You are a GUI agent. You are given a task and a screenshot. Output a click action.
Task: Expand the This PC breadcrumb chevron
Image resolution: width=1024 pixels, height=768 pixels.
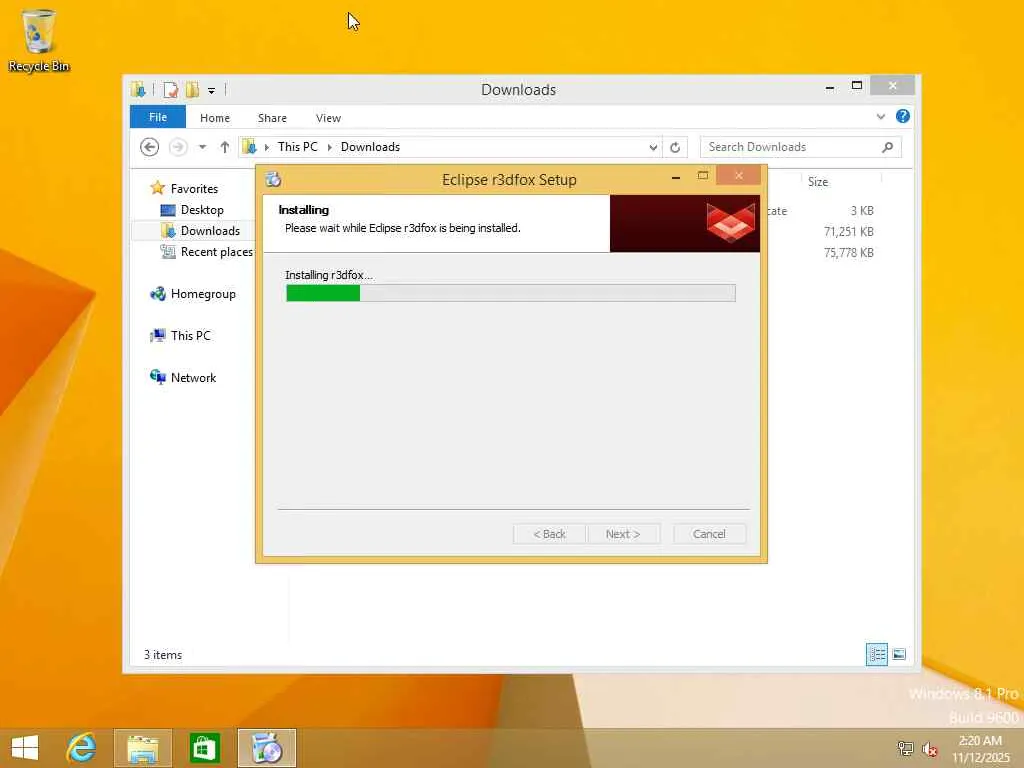(x=329, y=148)
